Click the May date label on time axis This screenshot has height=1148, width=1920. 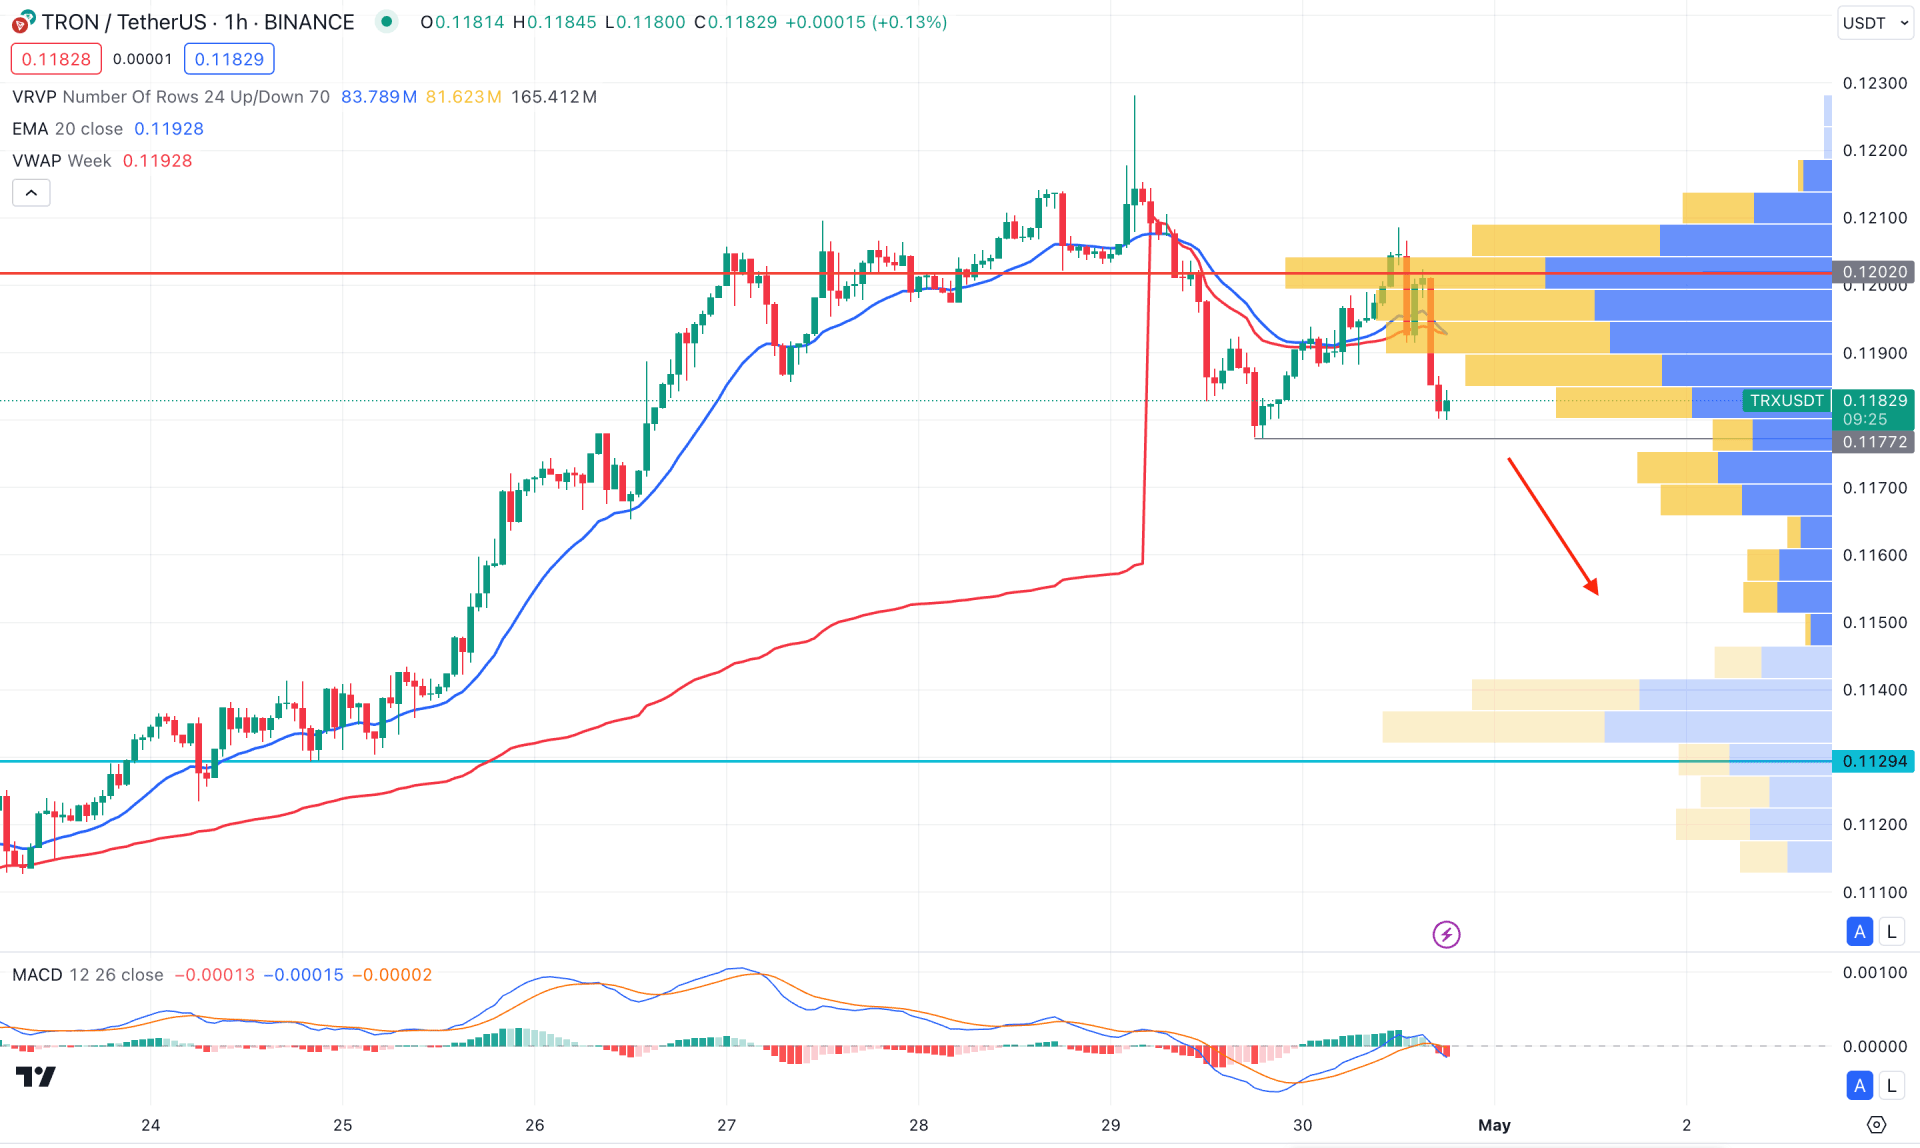1494,1125
